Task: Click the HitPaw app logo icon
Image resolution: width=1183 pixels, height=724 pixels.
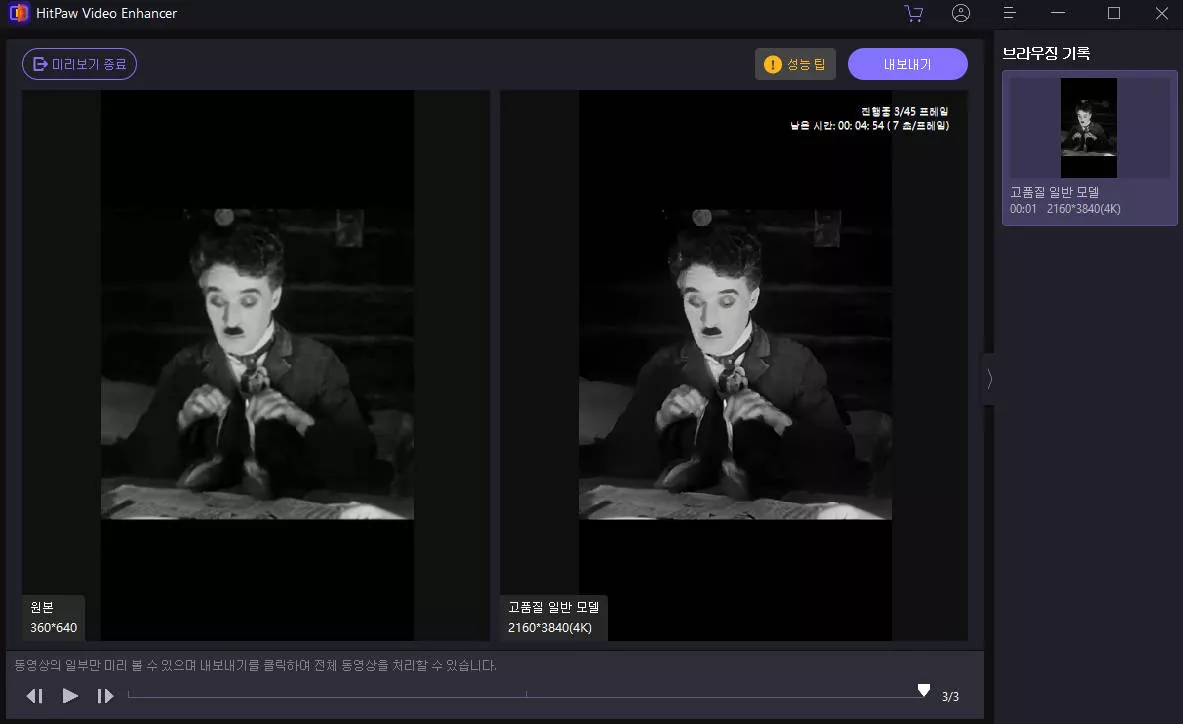Action: point(18,13)
